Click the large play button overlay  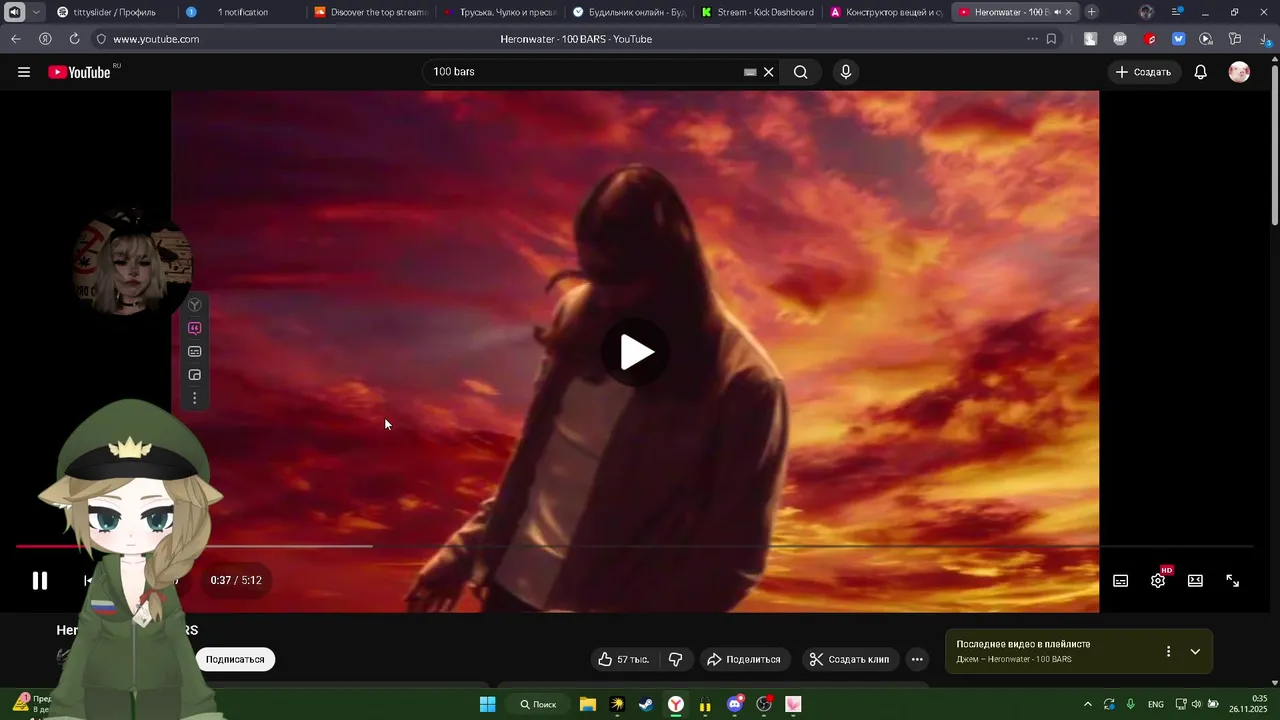(636, 352)
